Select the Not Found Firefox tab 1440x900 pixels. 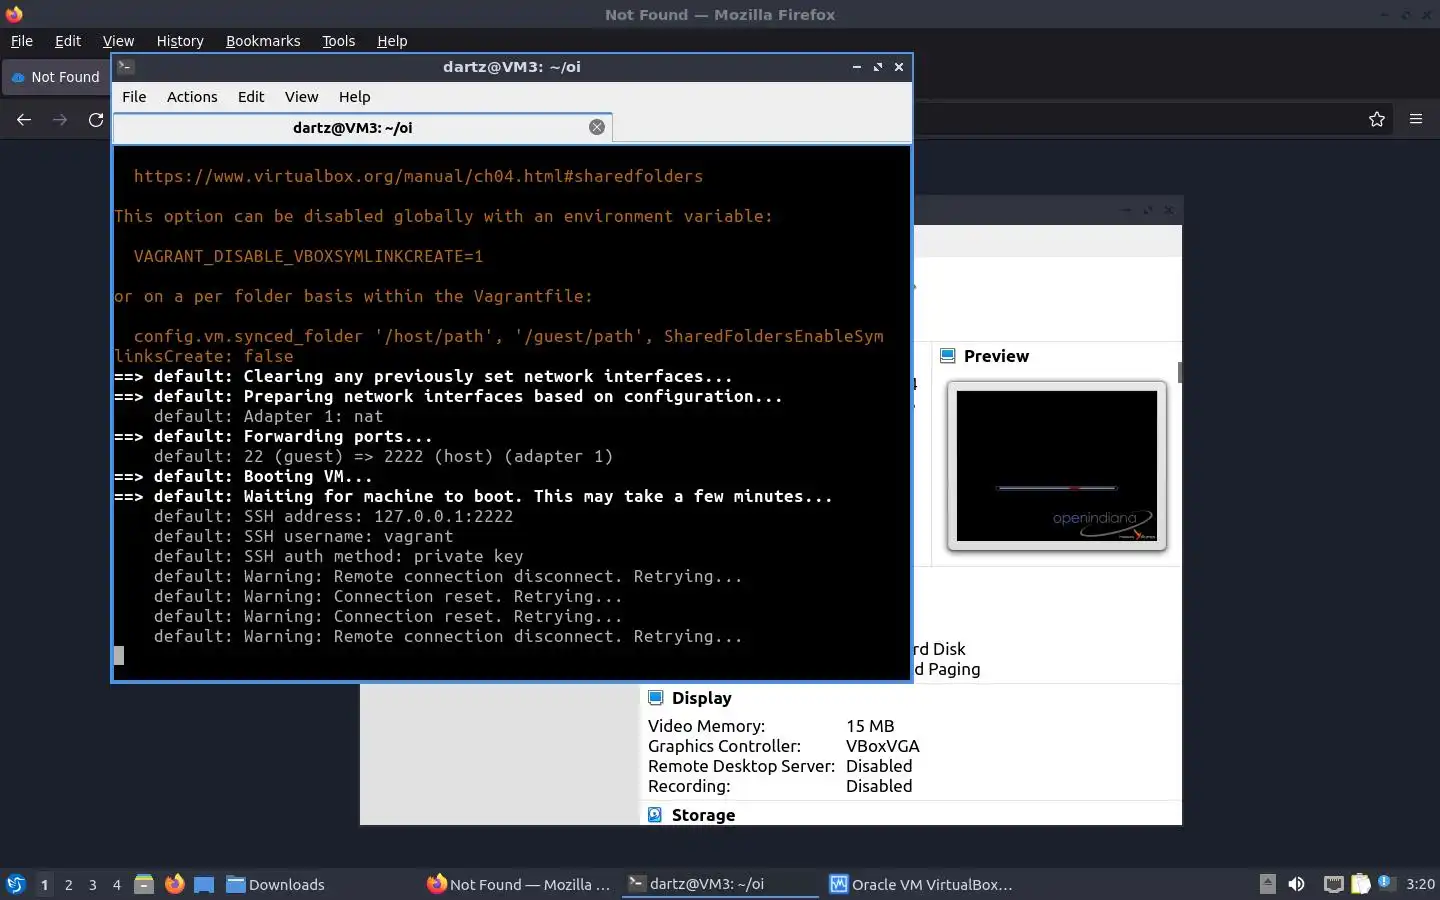tap(56, 77)
